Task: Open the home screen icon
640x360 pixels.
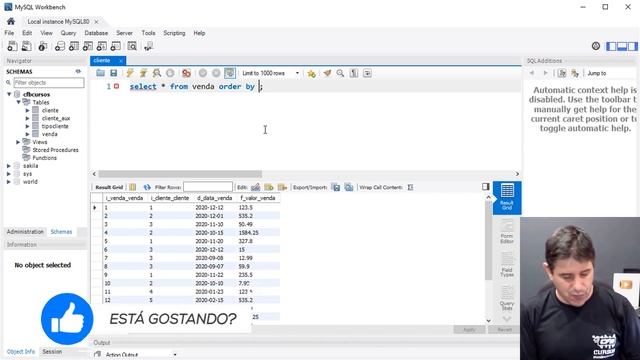Action: click(11, 21)
